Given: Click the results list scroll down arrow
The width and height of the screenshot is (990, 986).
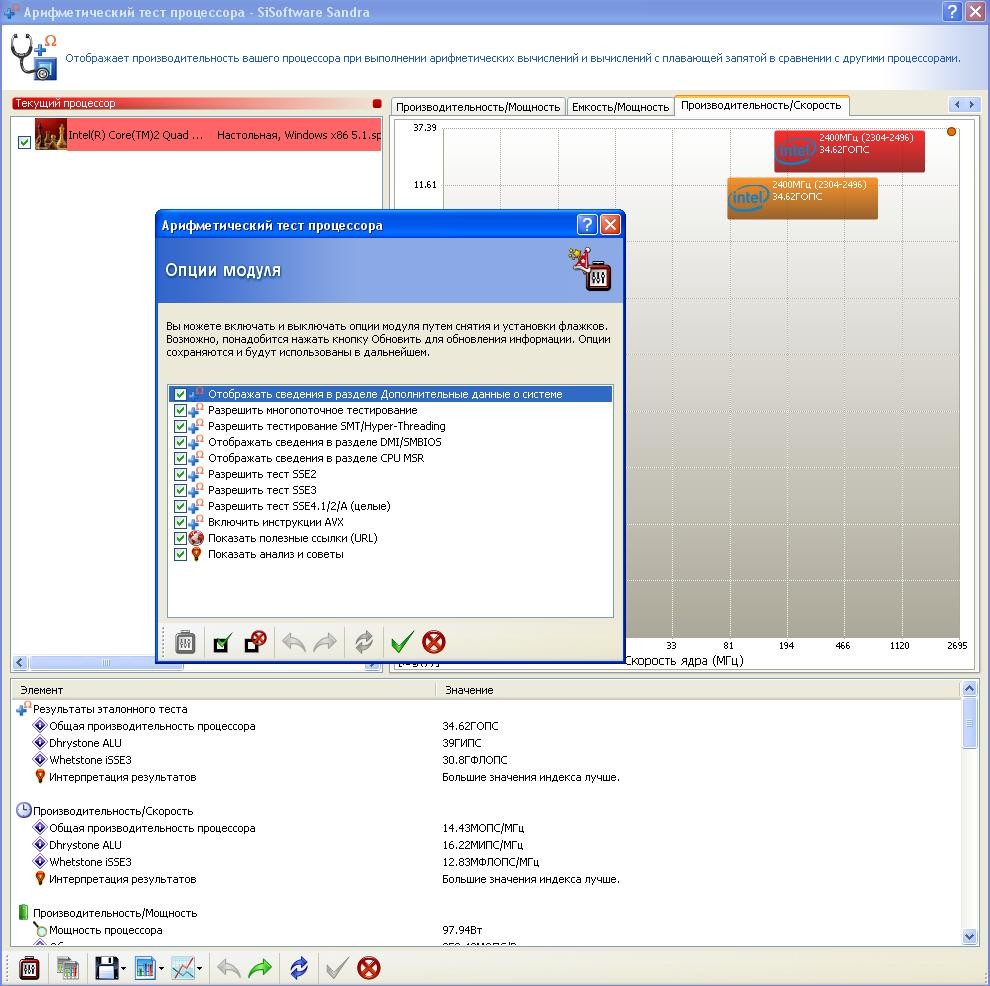Looking at the screenshot, I should tap(969, 937).
